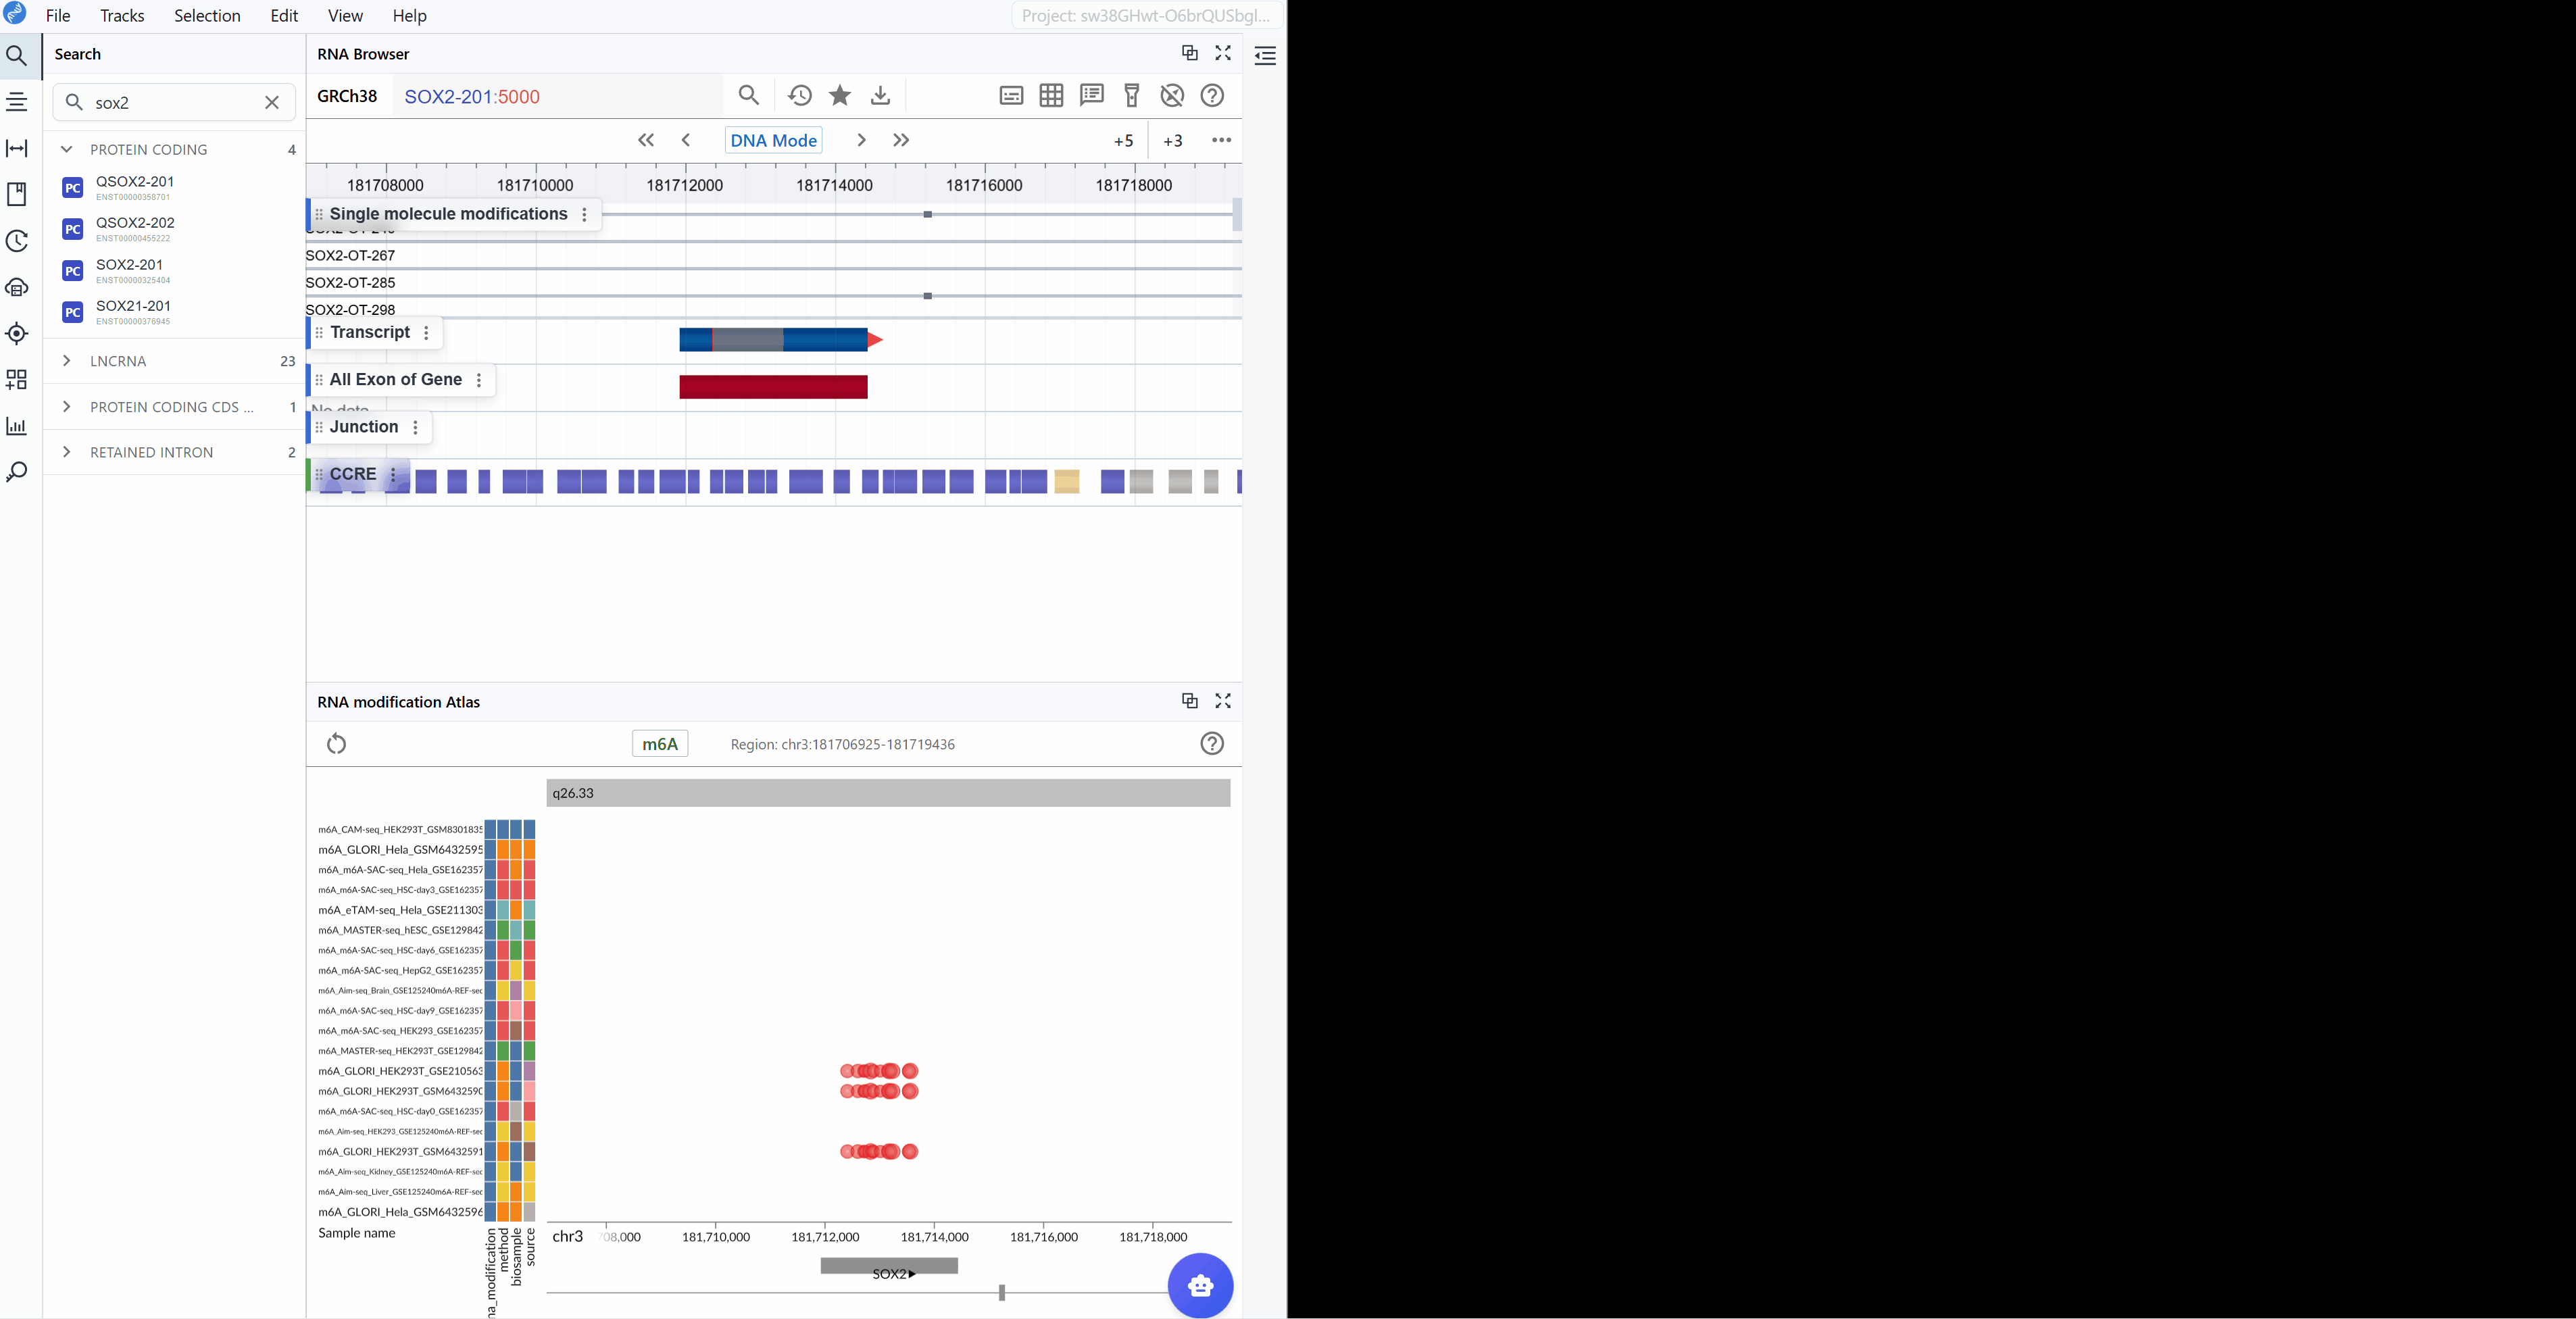Open the chatbot assistant round button
Screen dimensions: 2576x1319
click(x=1200, y=1286)
